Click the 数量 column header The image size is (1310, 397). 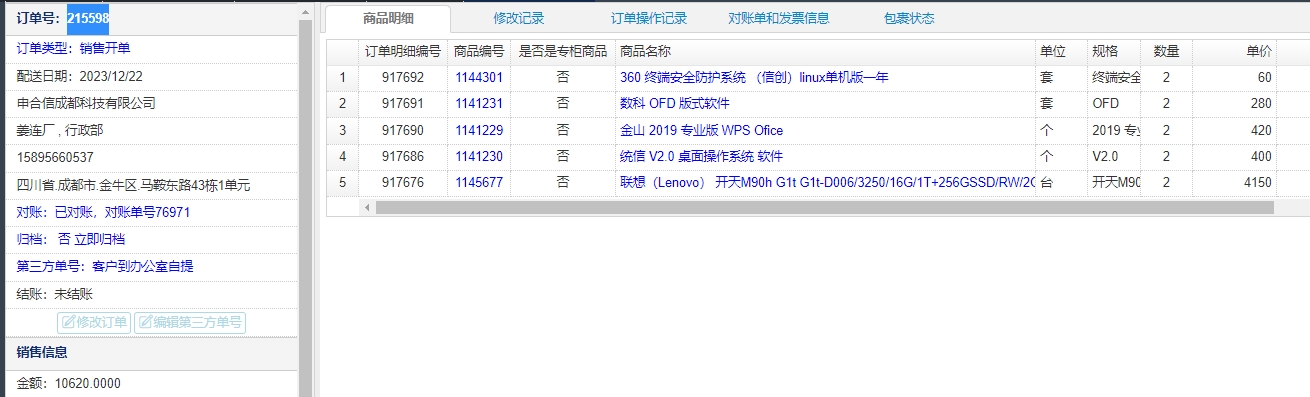pos(1166,51)
